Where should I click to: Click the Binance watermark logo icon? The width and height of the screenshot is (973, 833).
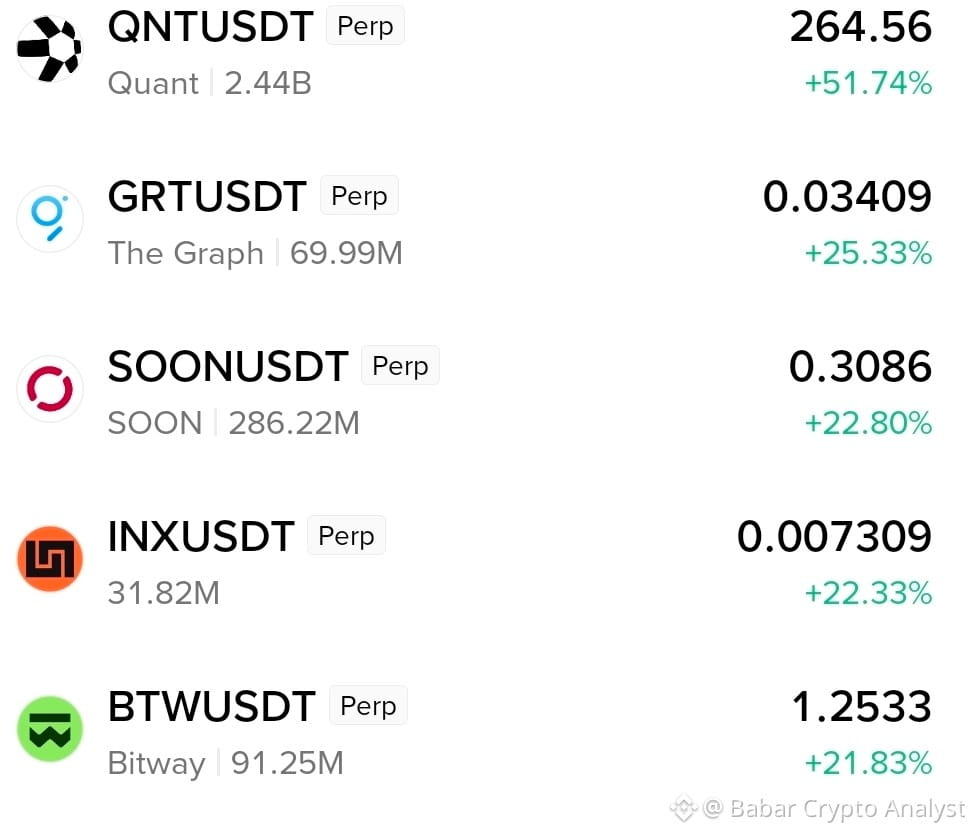(683, 808)
